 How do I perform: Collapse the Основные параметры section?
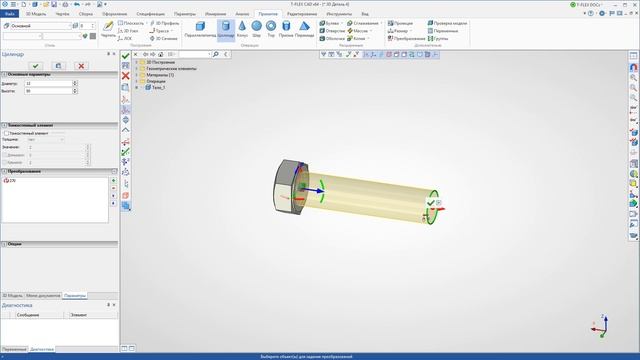click(x=4, y=74)
